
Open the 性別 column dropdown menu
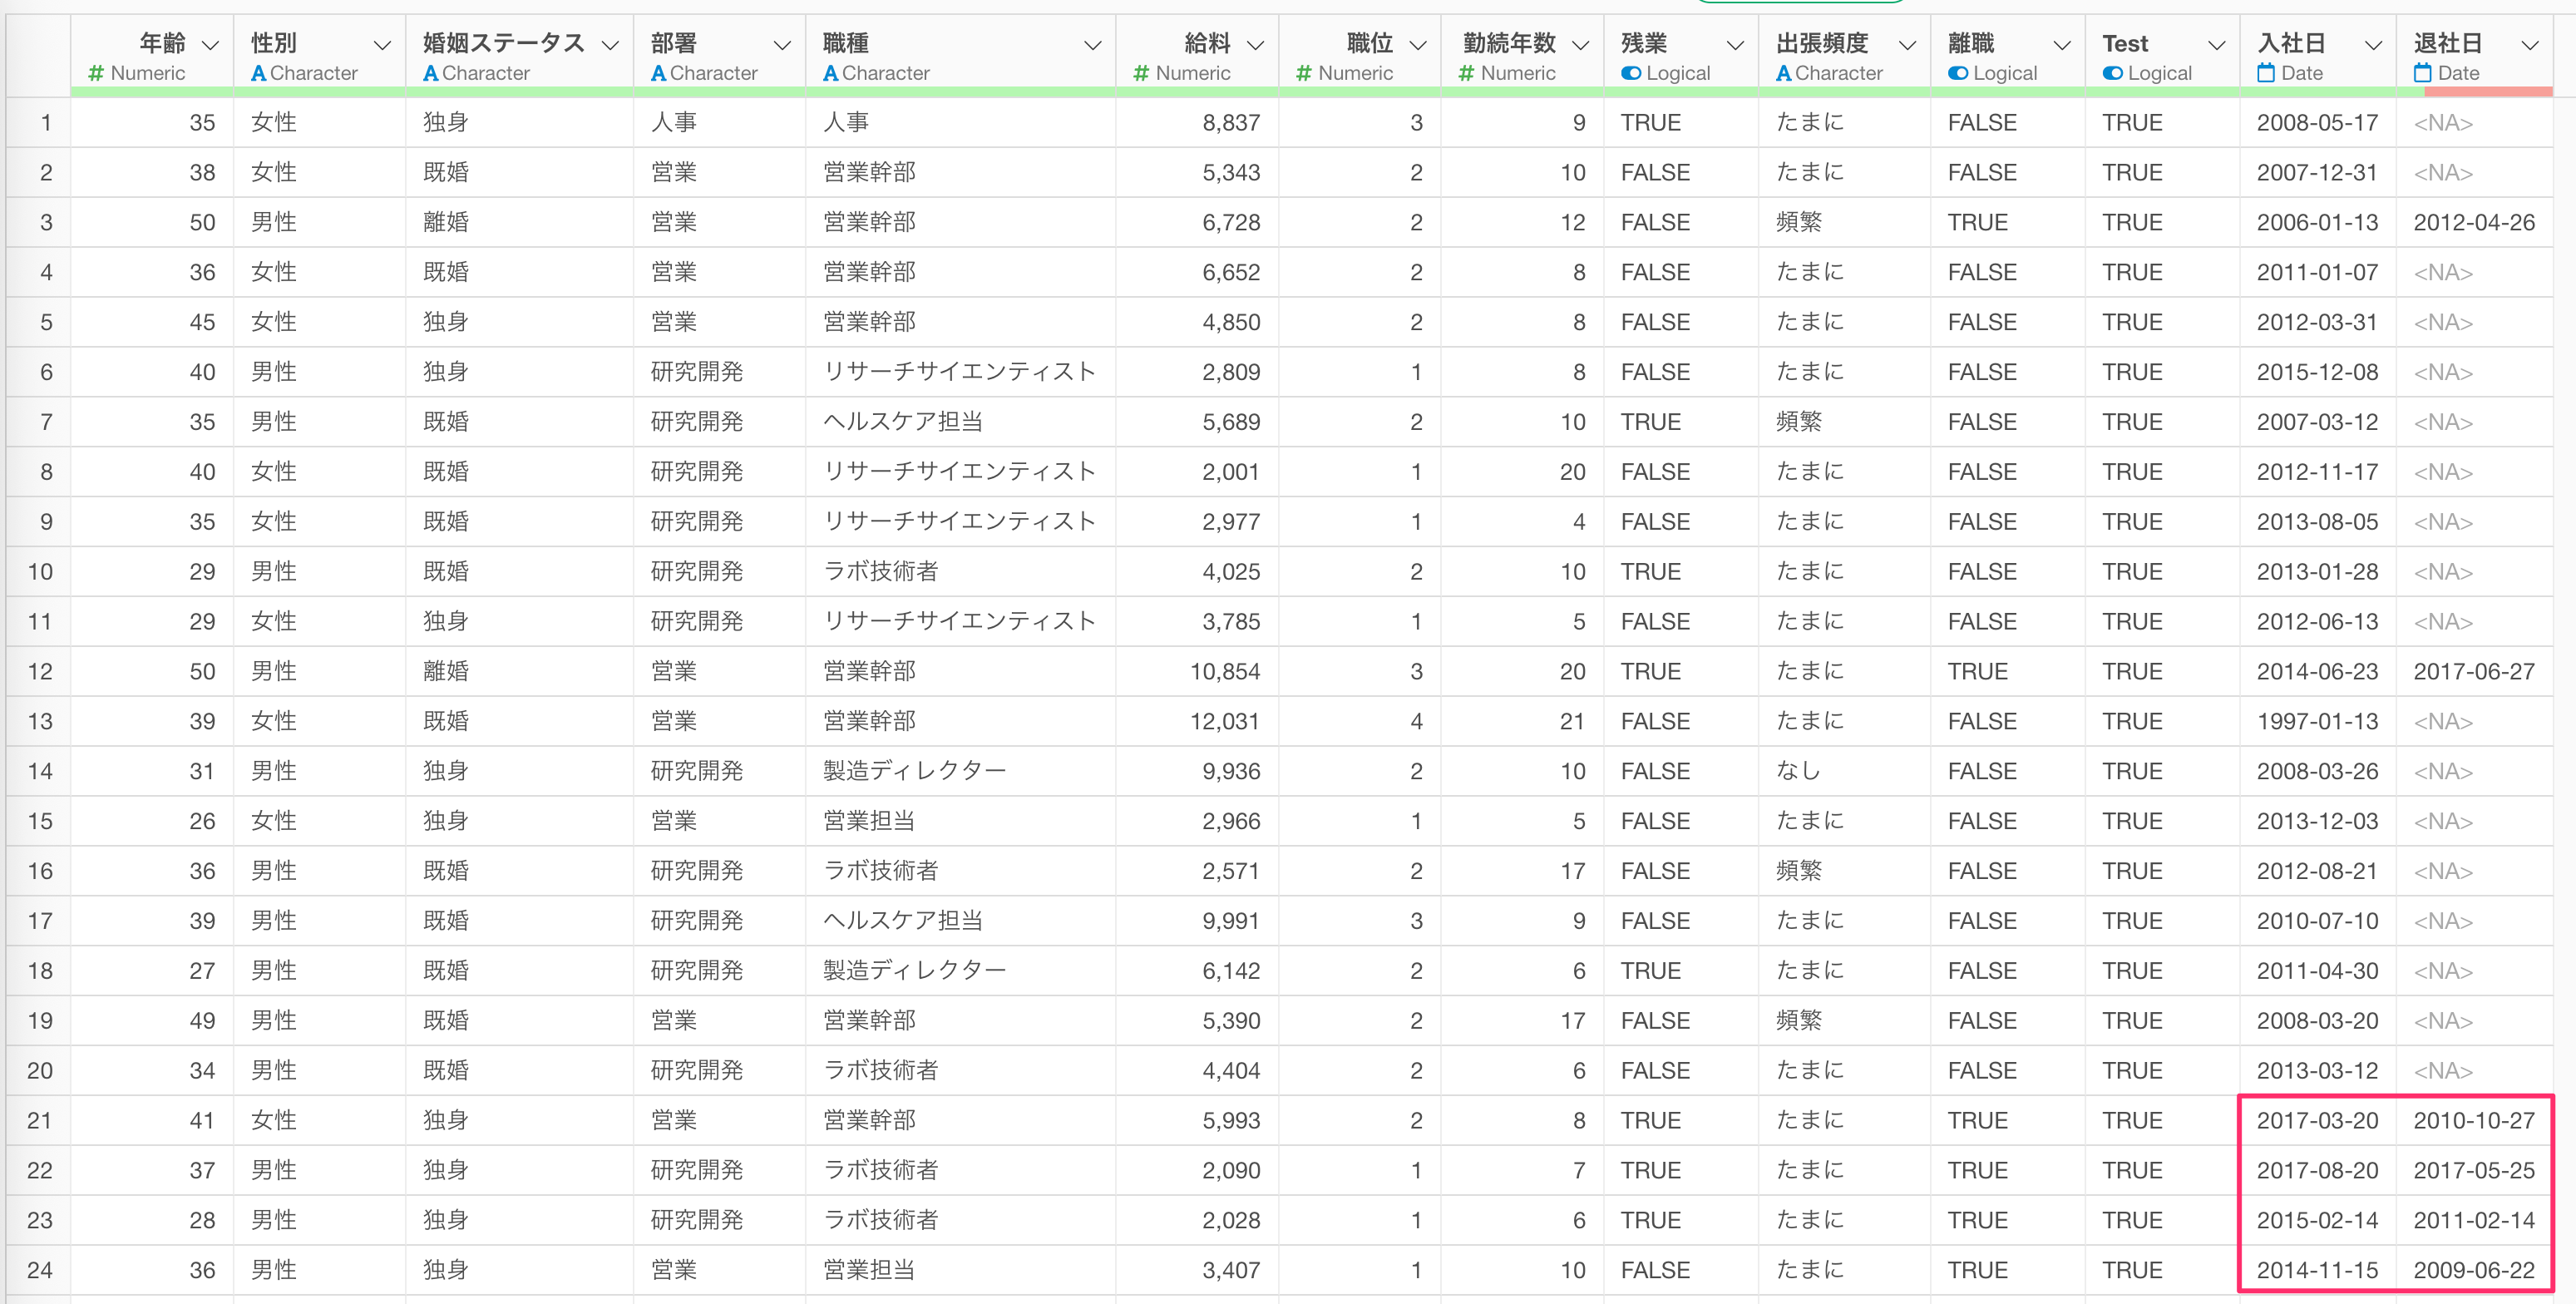(x=381, y=45)
